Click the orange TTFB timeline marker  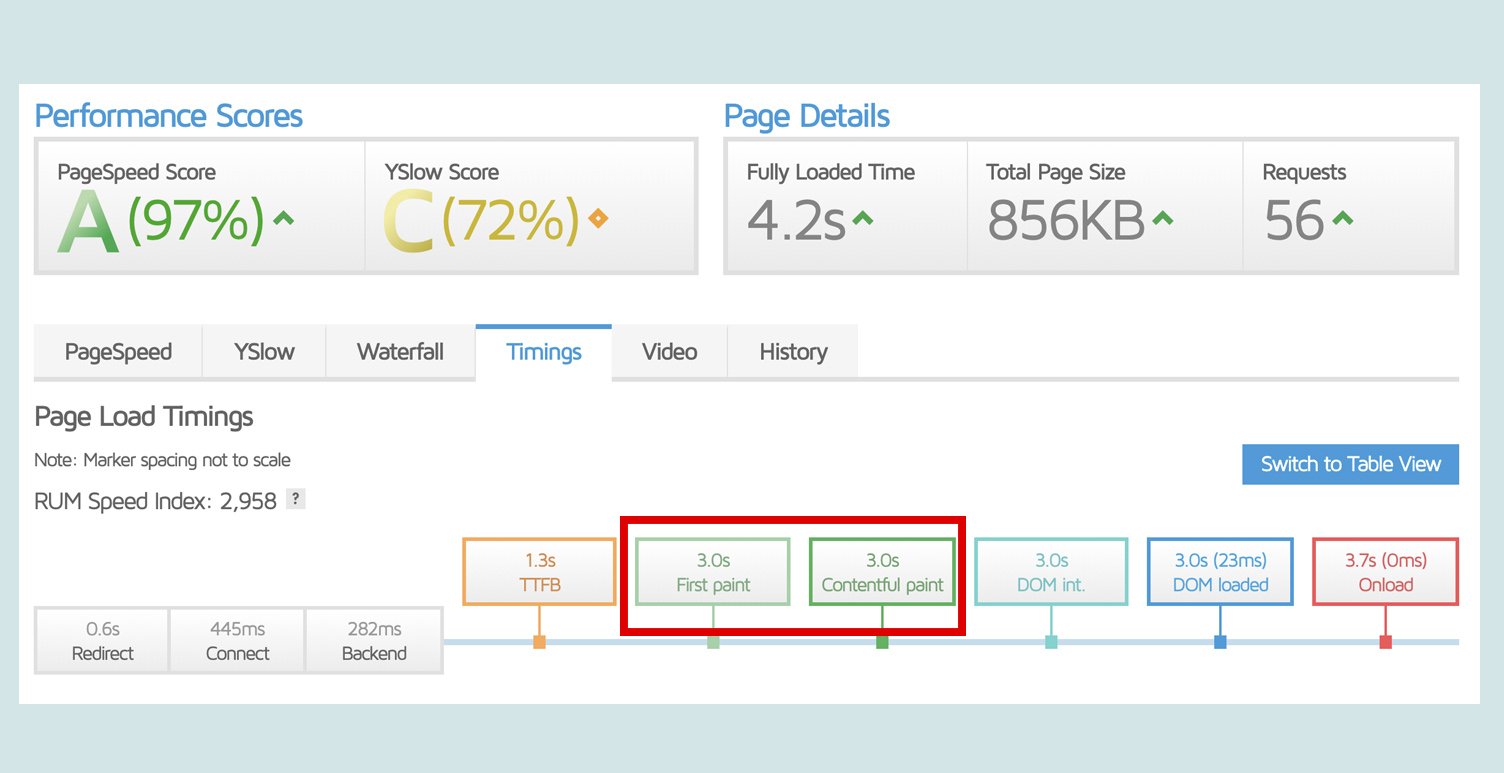click(539, 642)
